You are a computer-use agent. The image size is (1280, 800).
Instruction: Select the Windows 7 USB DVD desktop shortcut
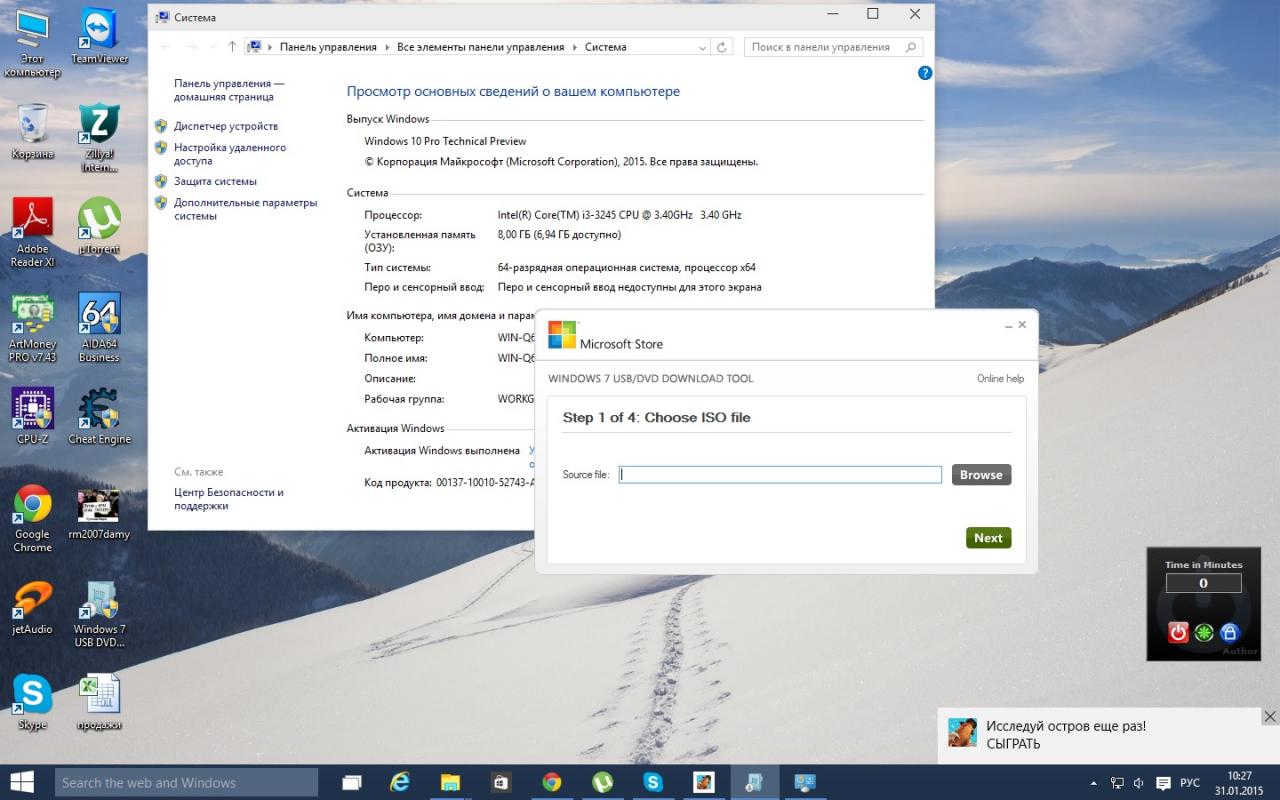(x=100, y=614)
